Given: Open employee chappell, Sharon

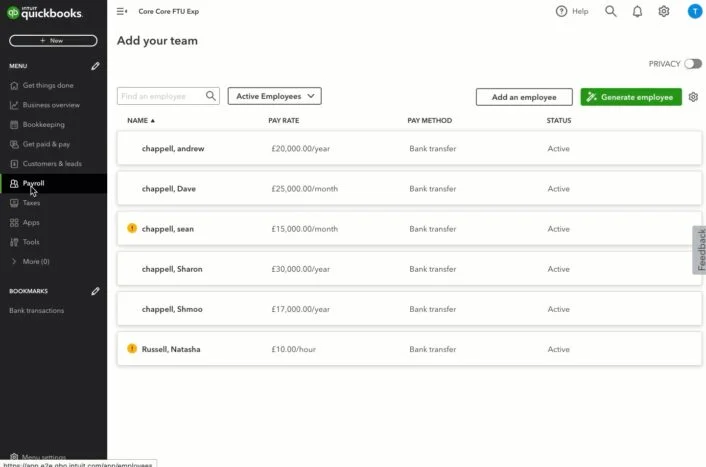Looking at the screenshot, I should (x=172, y=268).
